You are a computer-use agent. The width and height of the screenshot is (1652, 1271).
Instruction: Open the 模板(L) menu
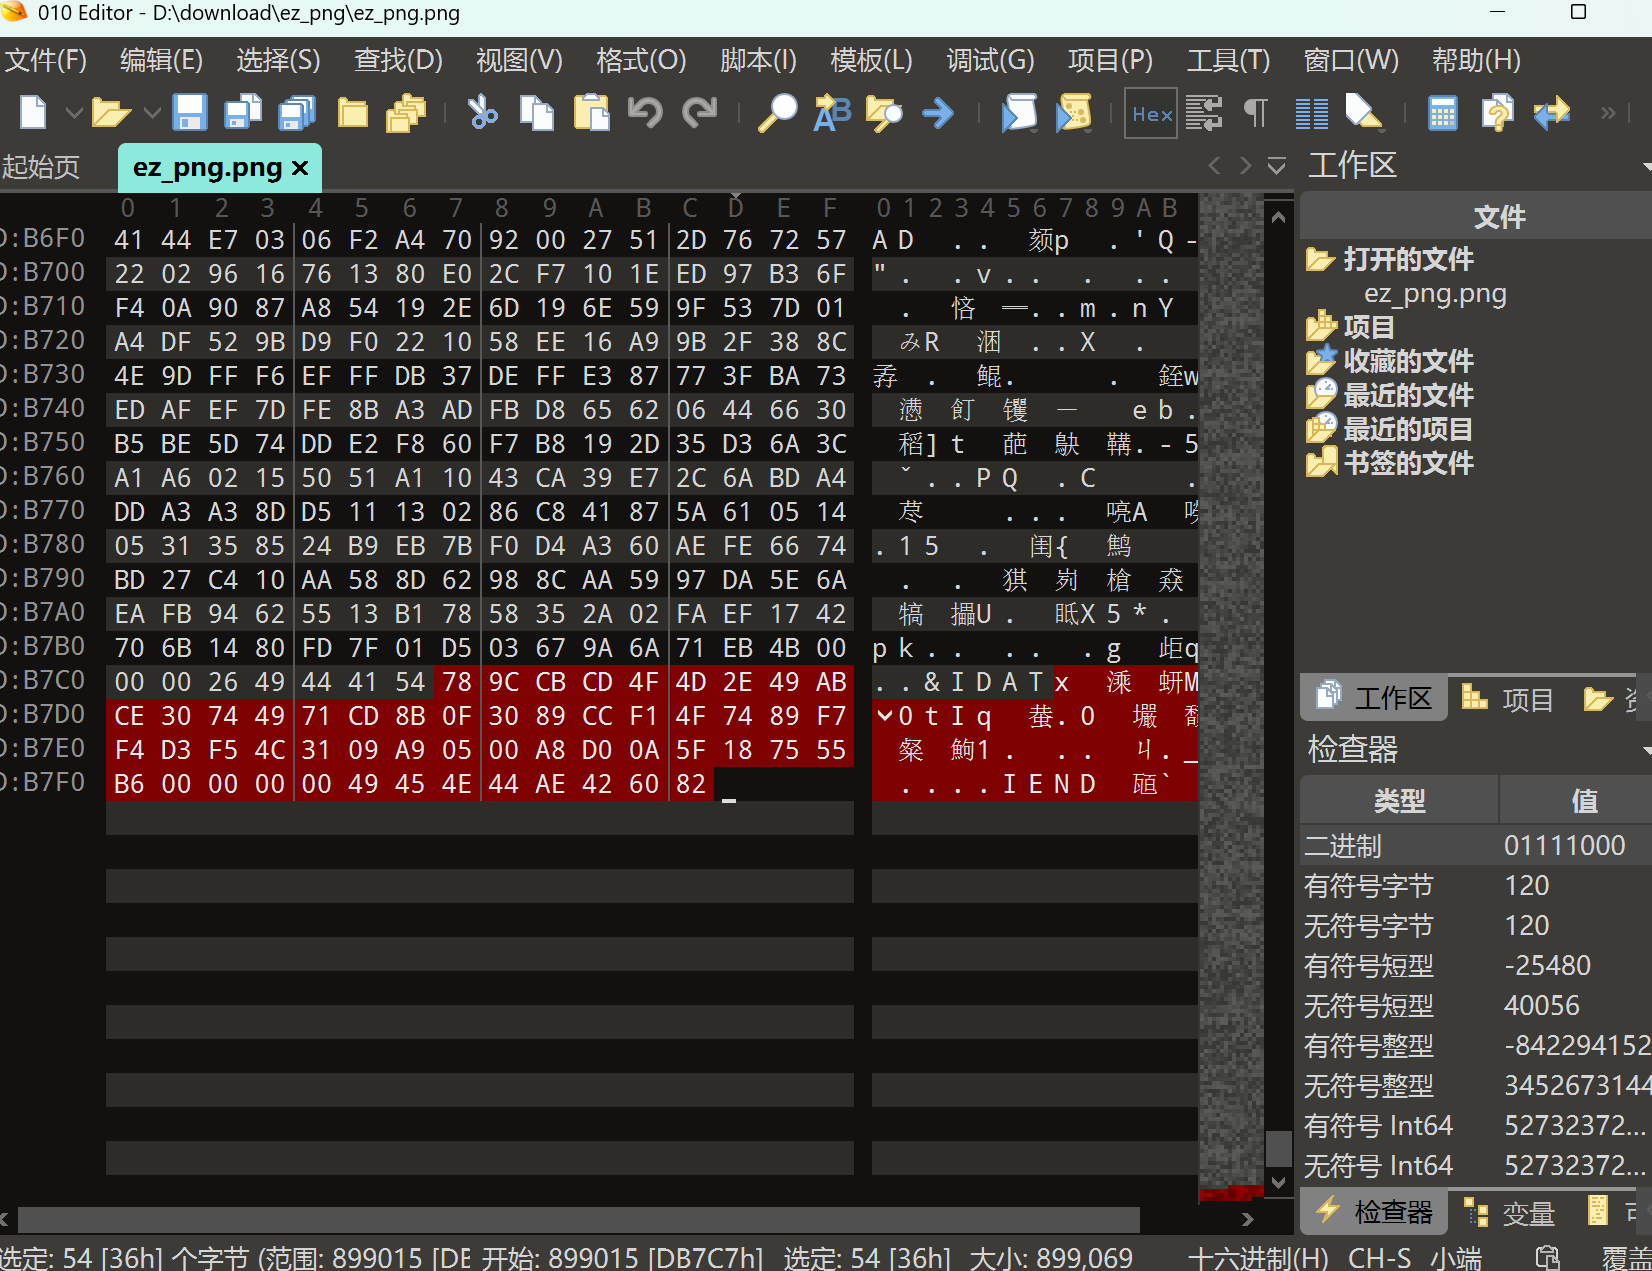point(871,60)
